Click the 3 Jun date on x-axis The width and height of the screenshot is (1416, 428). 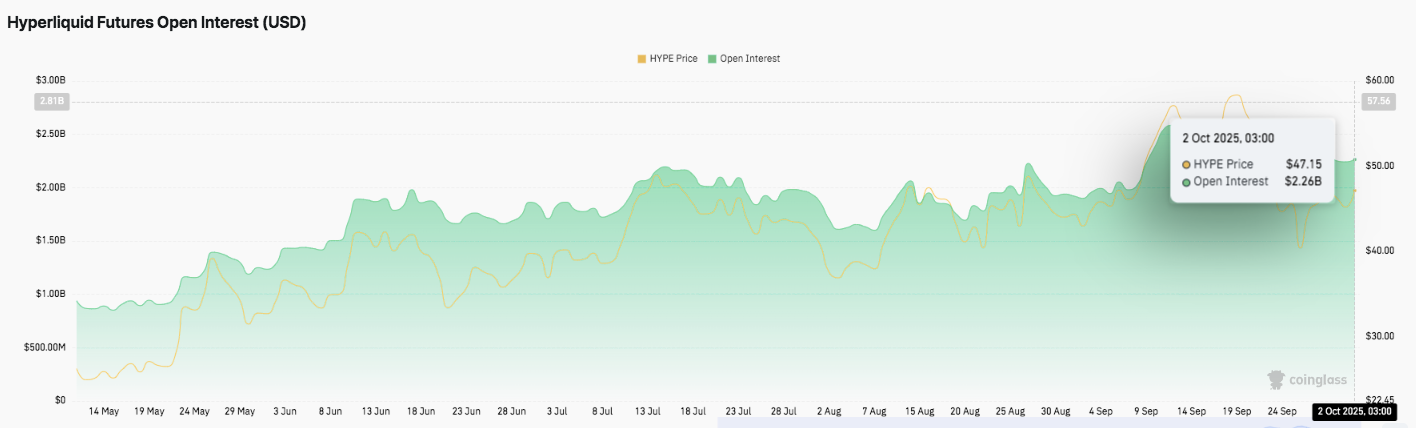pyautogui.click(x=284, y=411)
